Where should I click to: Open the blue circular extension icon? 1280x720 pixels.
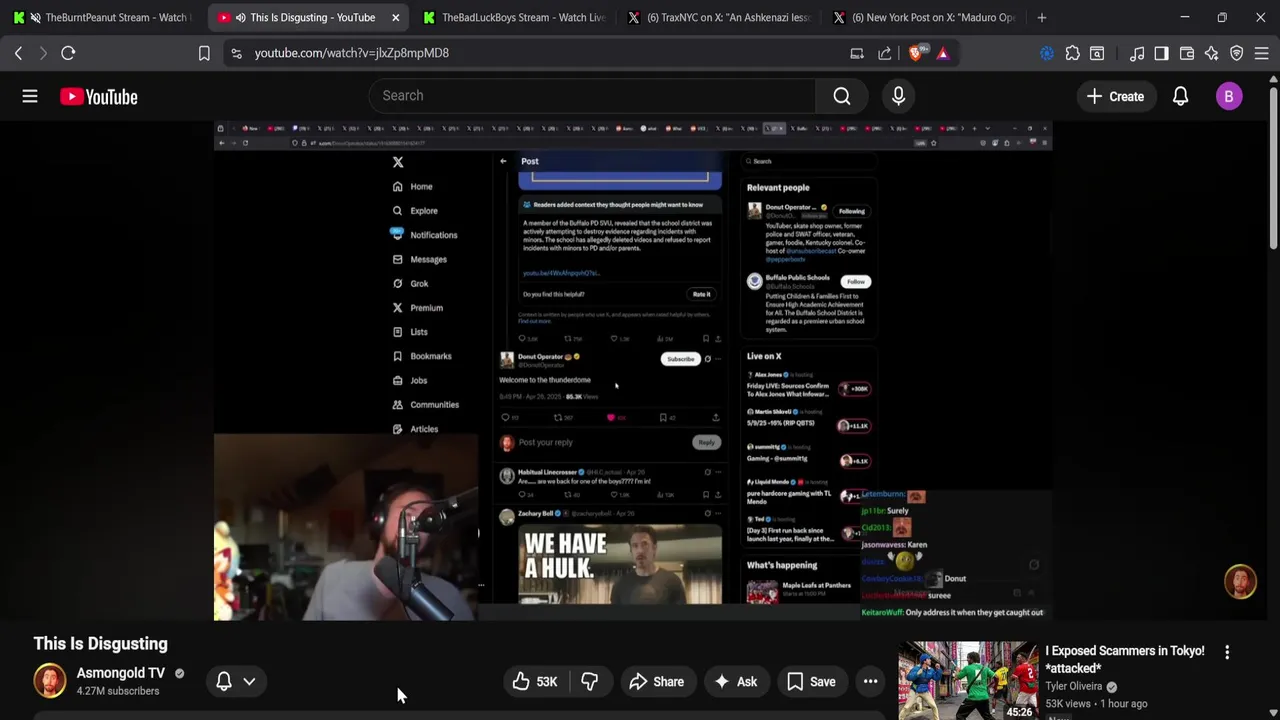(1047, 53)
